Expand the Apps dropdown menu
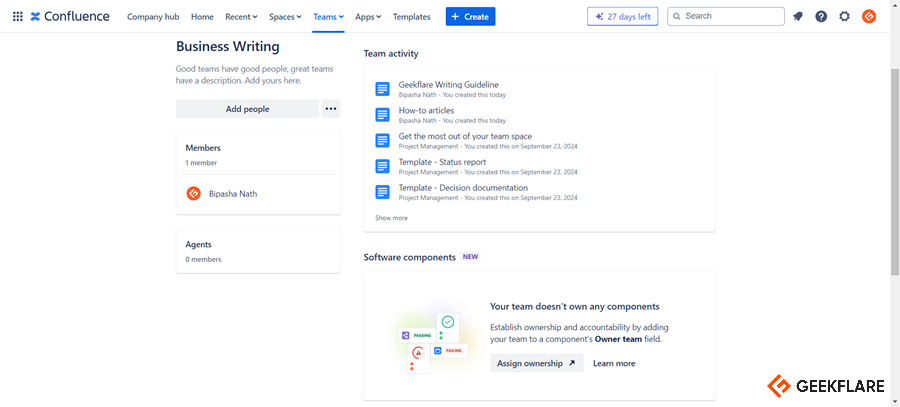This screenshot has width=900, height=407. click(x=368, y=17)
